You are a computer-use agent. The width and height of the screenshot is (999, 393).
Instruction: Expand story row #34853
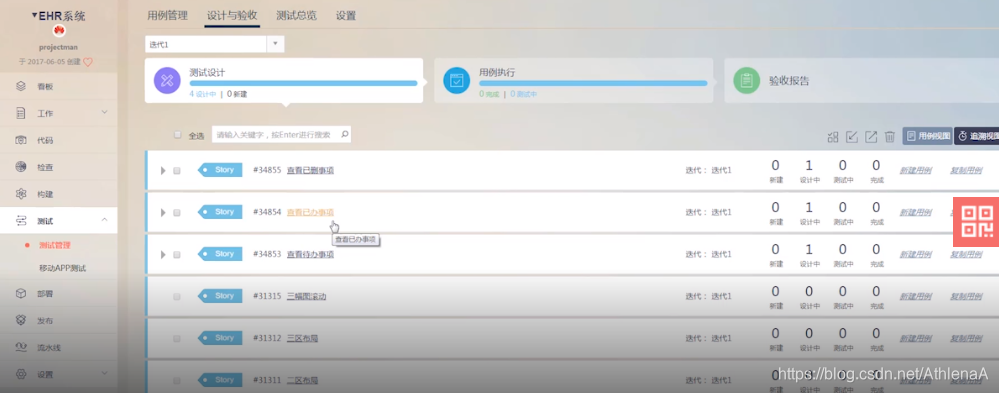coord(163,255)
